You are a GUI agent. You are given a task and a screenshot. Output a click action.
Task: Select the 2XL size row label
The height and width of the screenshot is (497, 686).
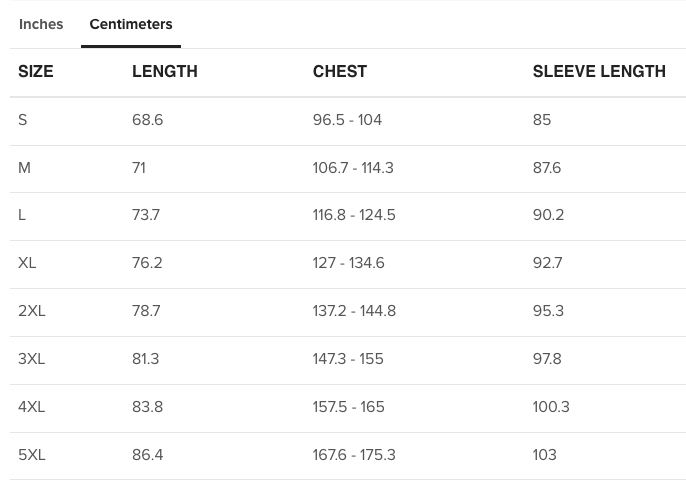coord(32,311)
